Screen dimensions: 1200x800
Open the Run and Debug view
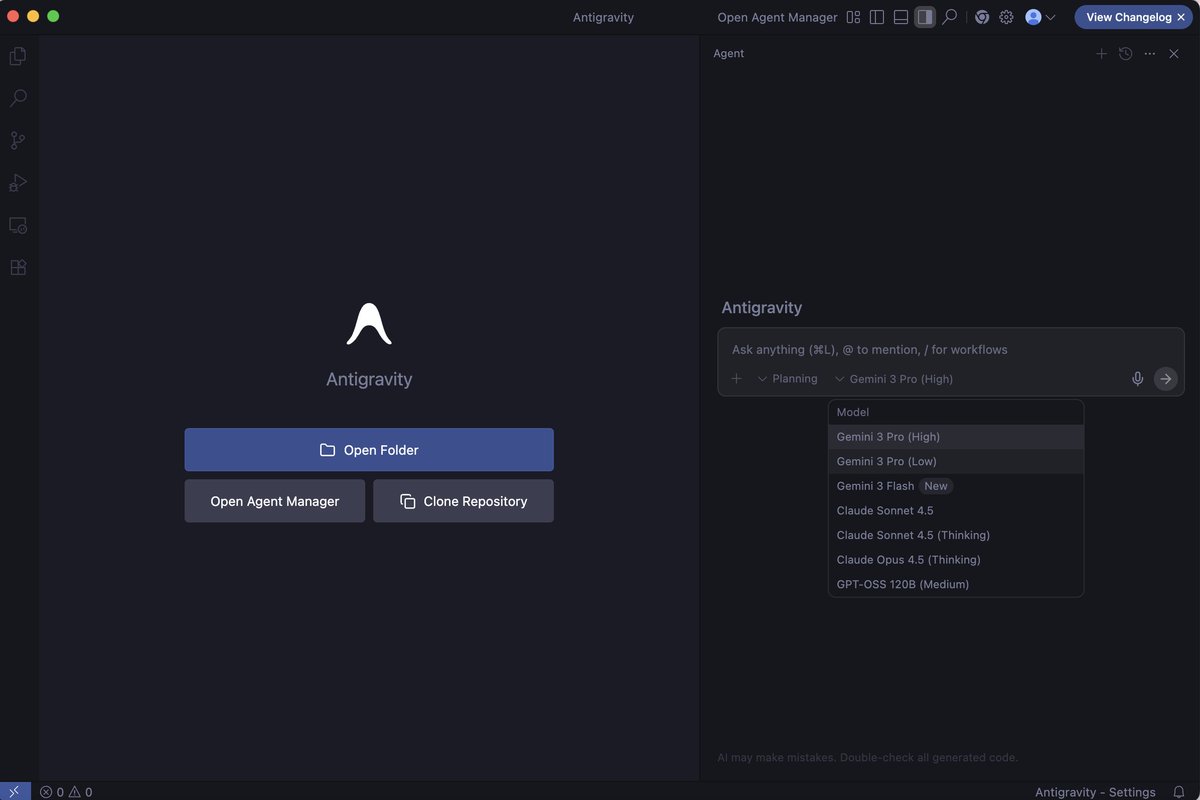point(18,183)
